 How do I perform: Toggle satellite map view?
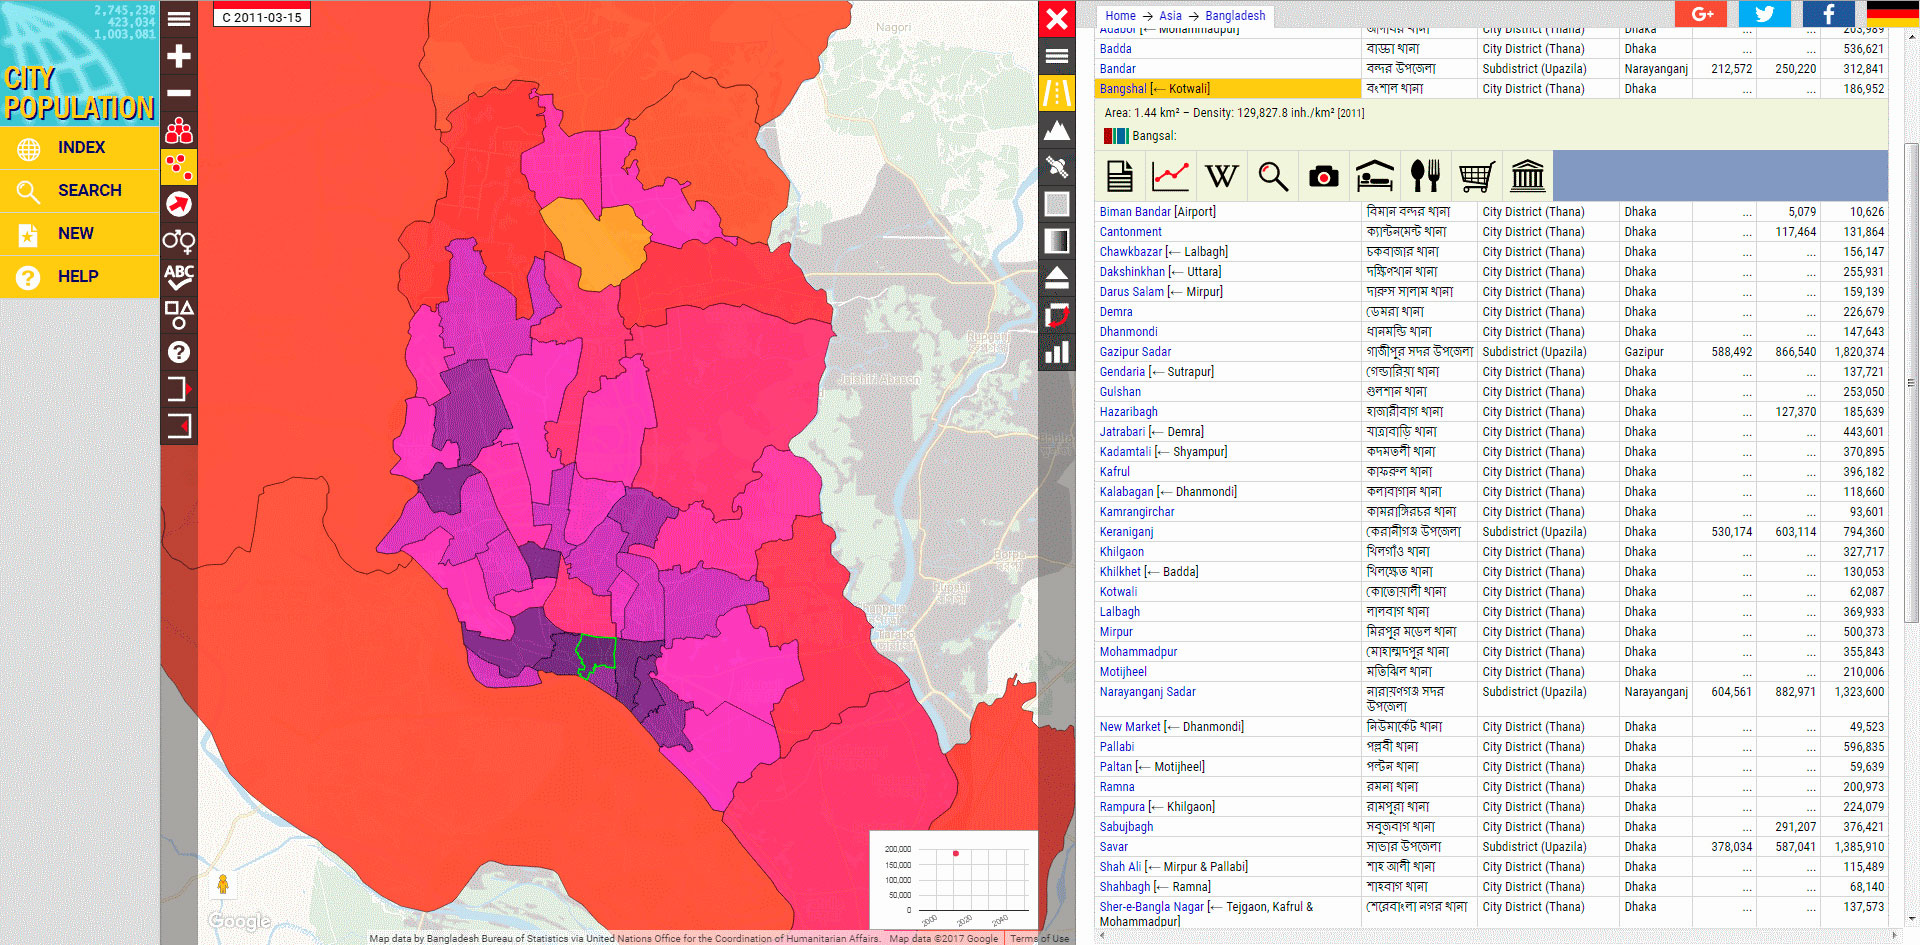tap(1057, 167)
